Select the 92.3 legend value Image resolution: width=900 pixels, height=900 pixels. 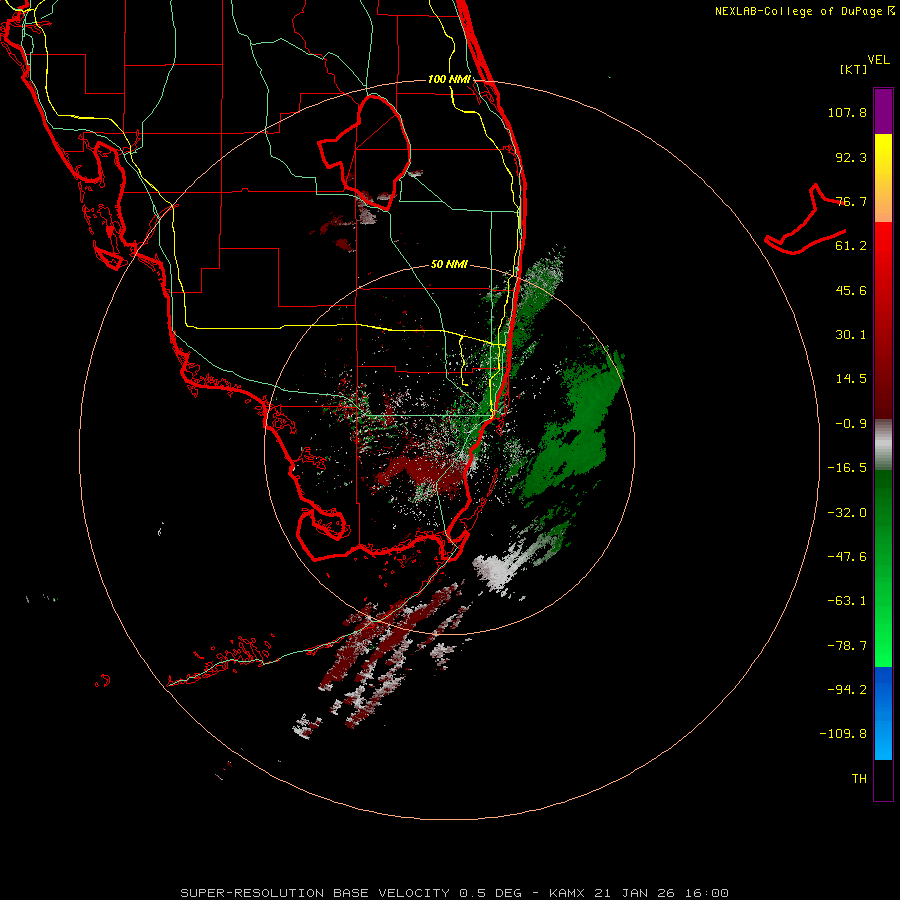tap(851, 157)
